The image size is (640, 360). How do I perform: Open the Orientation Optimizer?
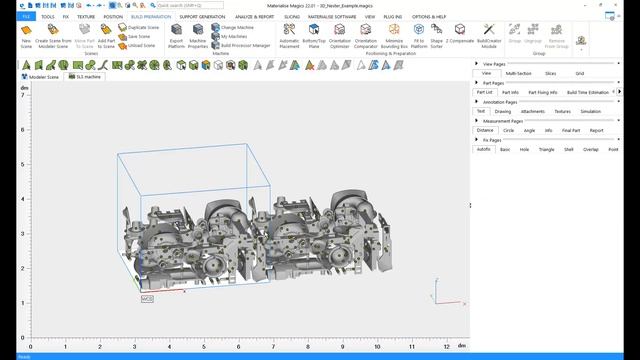point(340,36)
